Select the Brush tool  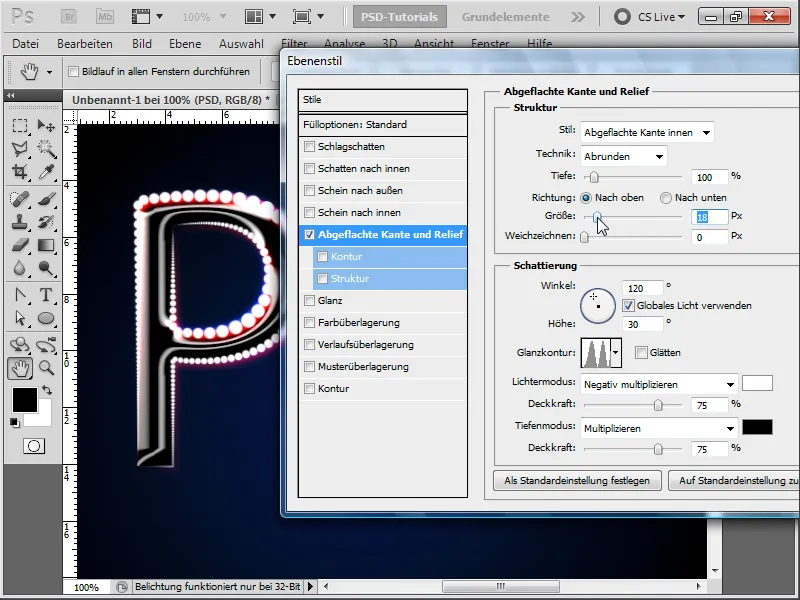tap(46, 198)
